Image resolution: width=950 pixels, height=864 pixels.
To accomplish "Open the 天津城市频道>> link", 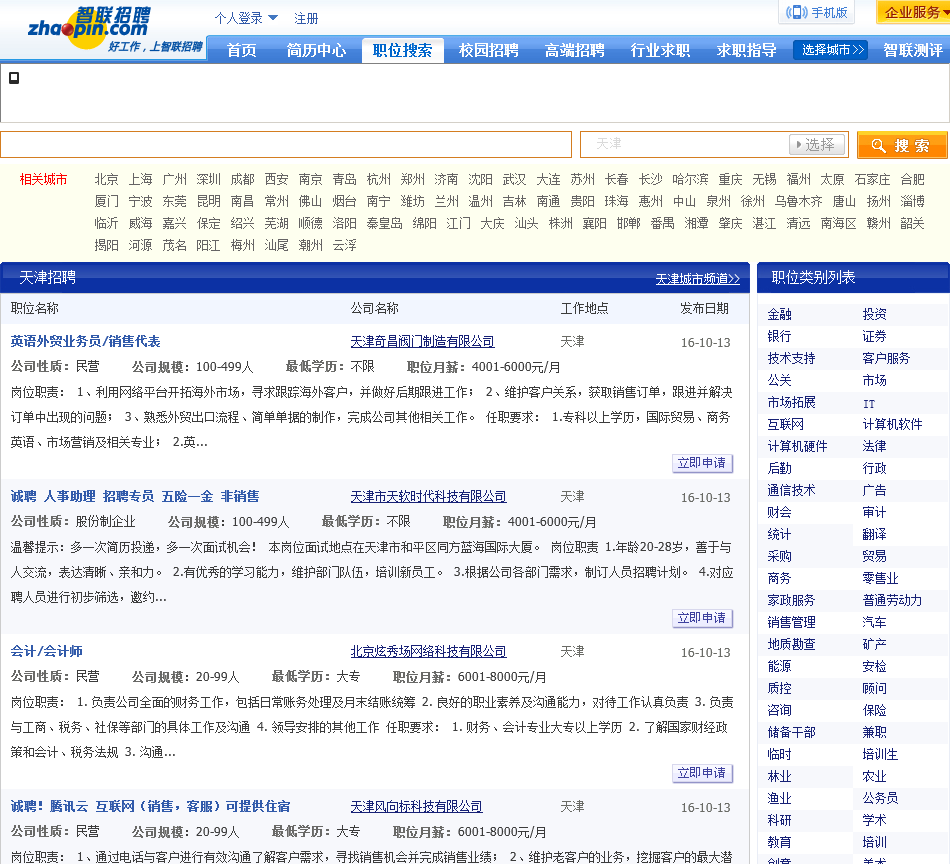I will [697, 279].
